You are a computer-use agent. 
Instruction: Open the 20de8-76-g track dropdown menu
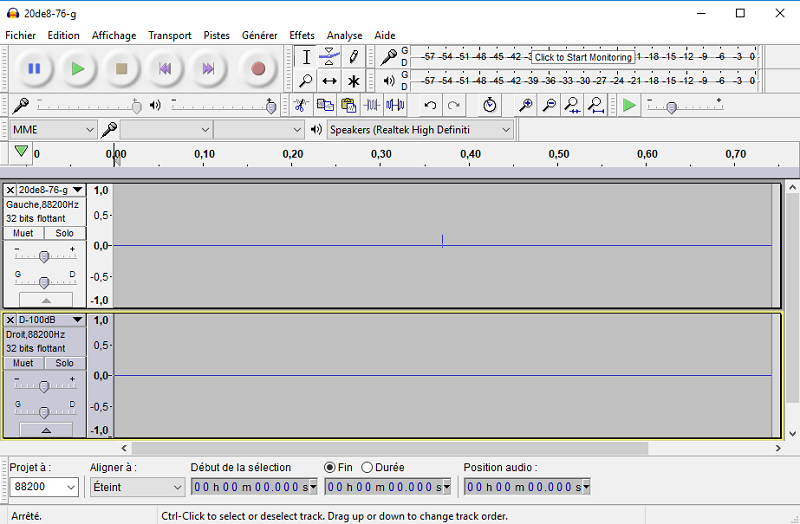(x=78, y=190)
